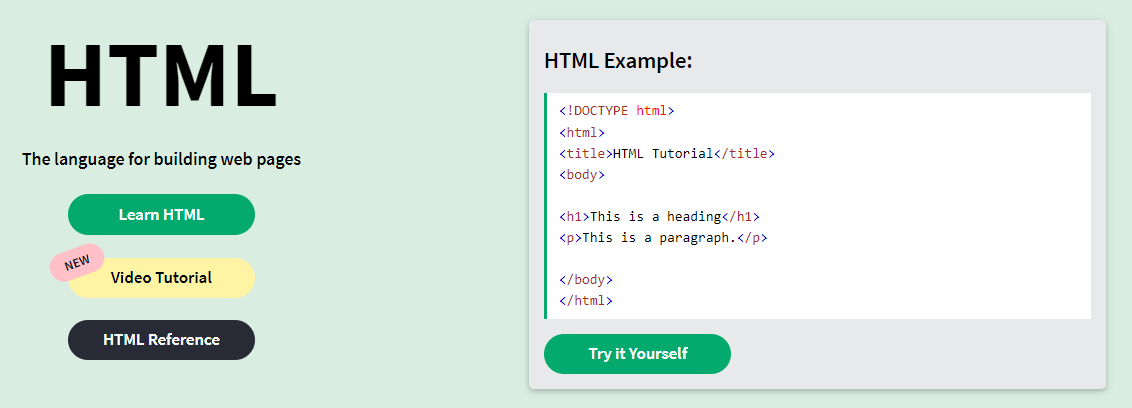
Task: Click the opening <h1> tag
Action: (575, 217)
